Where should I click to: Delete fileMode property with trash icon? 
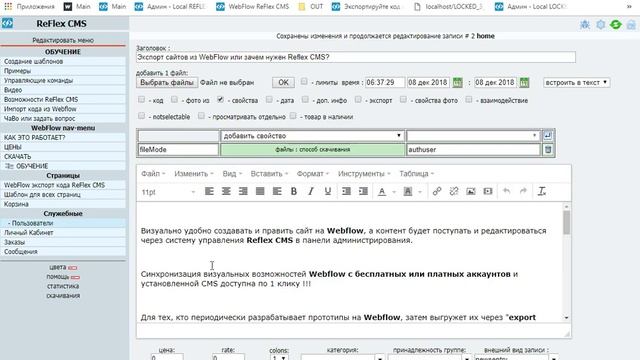548,150
